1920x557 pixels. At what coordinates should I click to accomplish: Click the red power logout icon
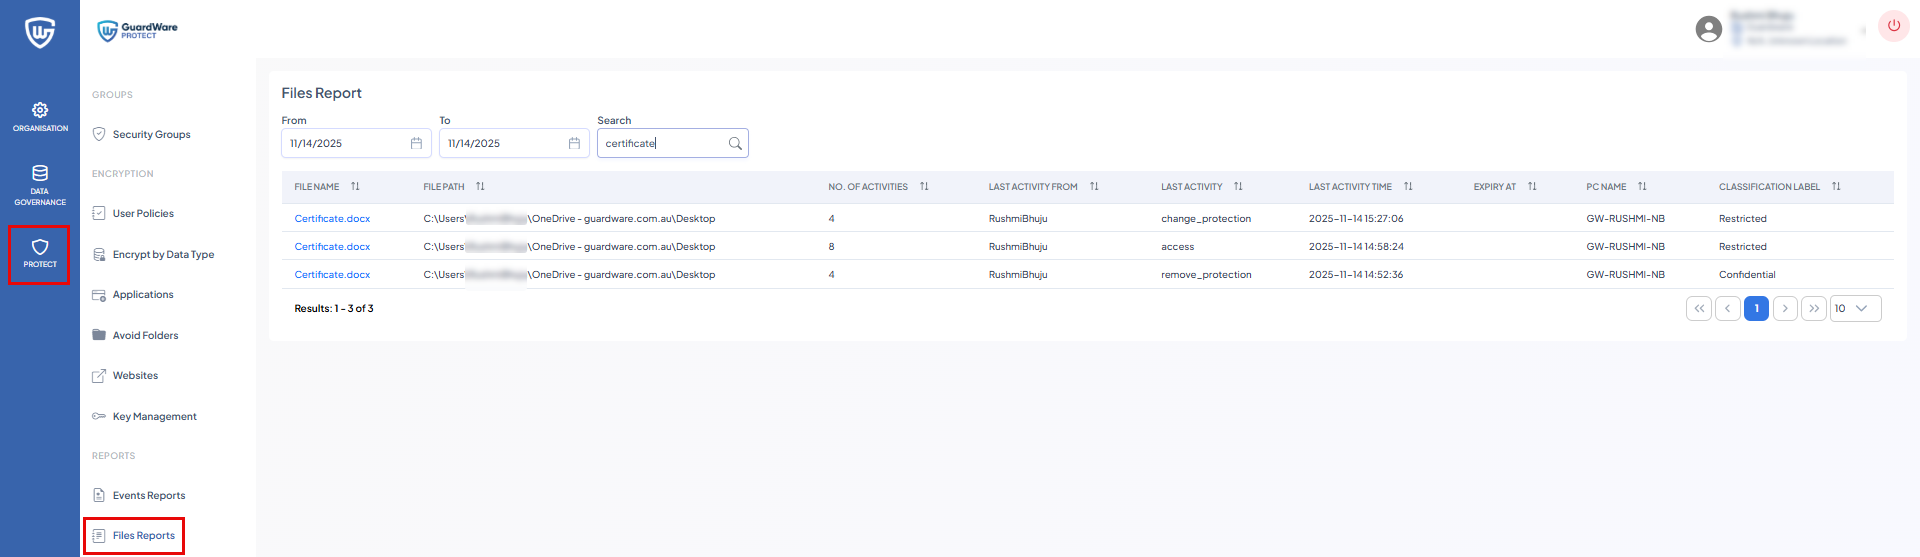[x=1893, y=26]
